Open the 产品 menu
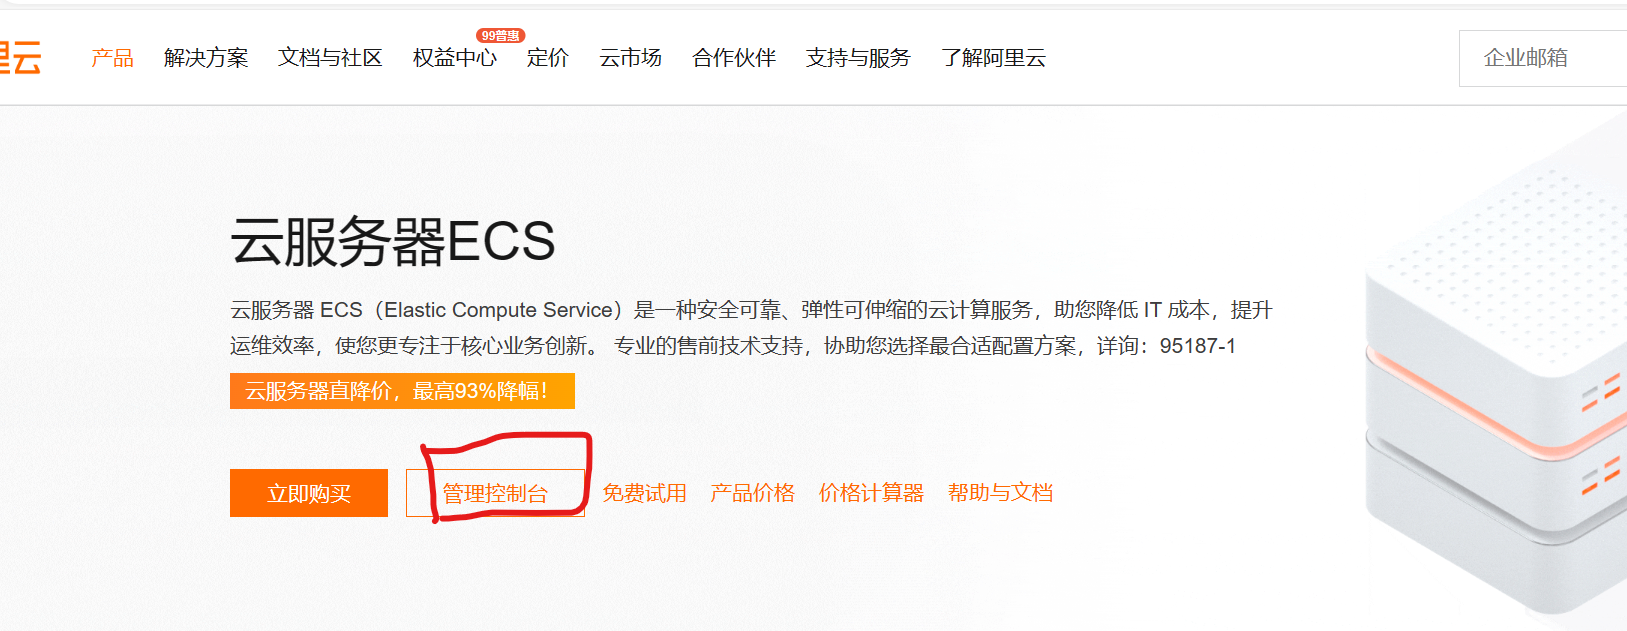Viewport: 1627px width, 631px height. click(x=112, y=58)
